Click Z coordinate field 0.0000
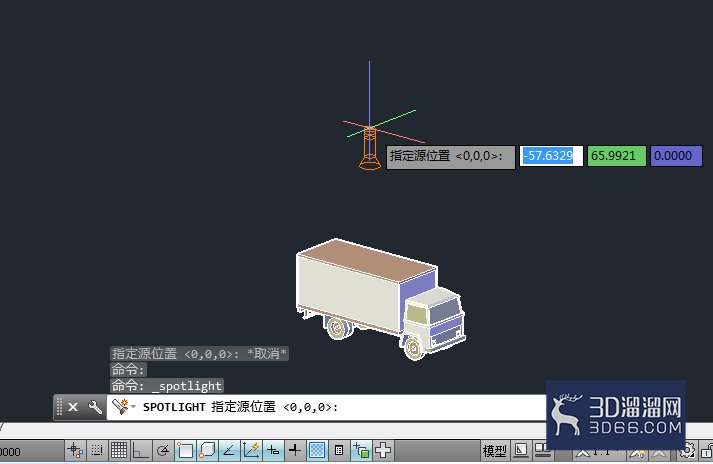The height and width of the screenshot is (464, 713). point(676,156)
